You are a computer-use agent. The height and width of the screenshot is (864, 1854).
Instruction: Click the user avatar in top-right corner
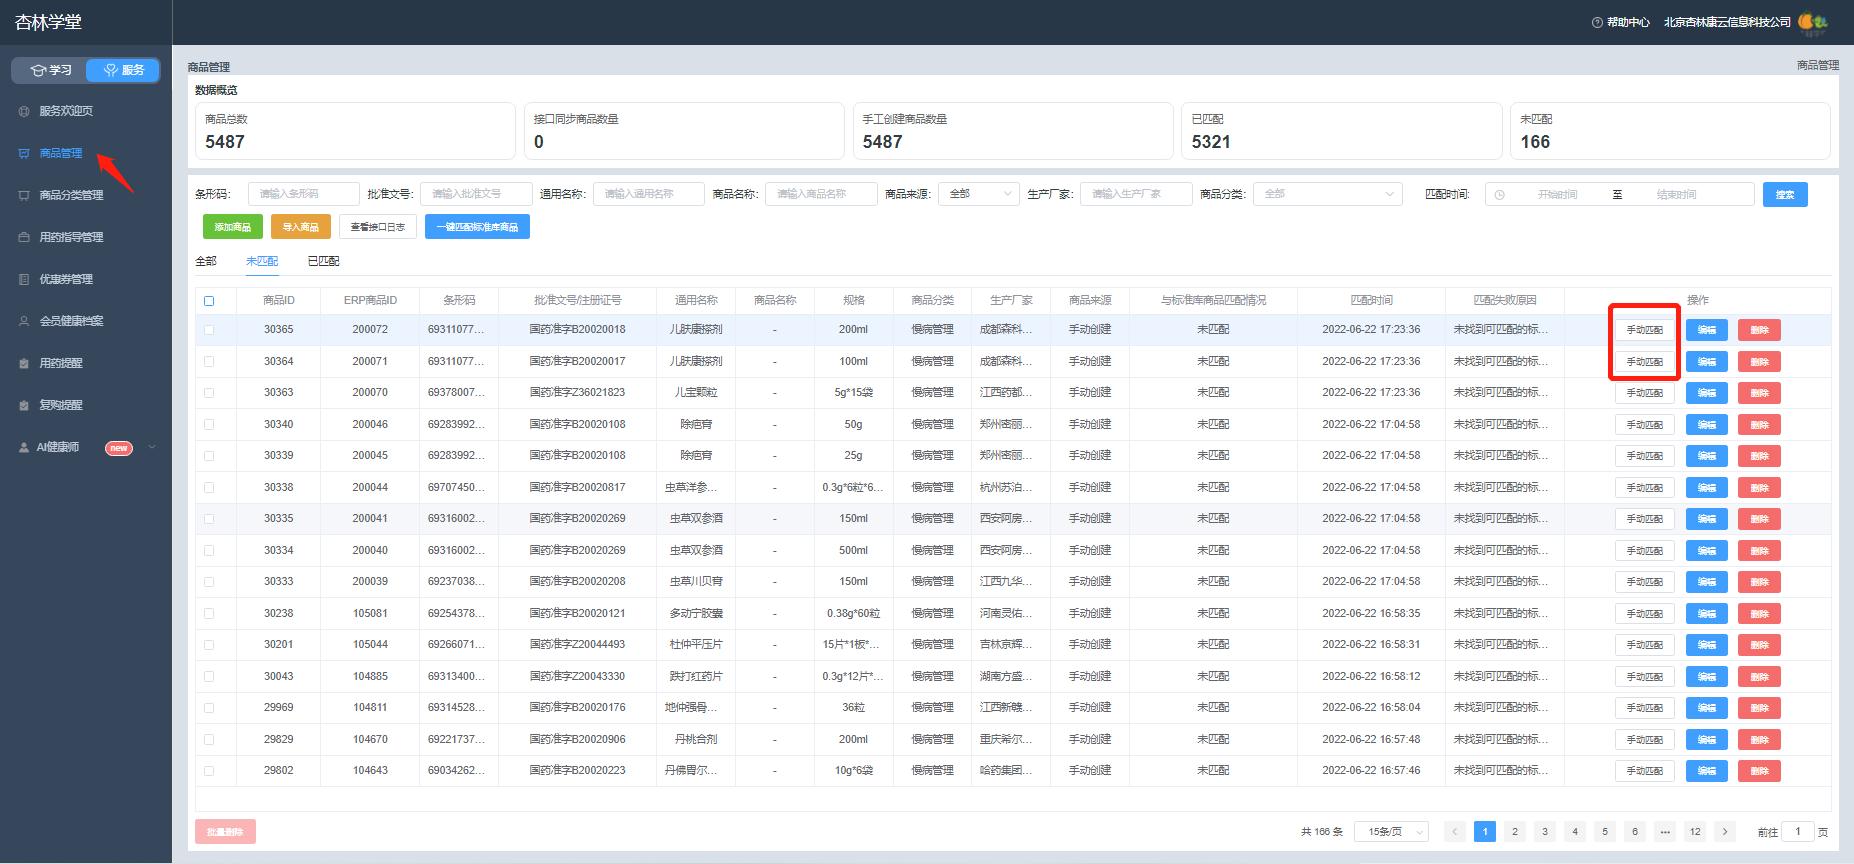pyautogui.click(x=1813, y=21)
